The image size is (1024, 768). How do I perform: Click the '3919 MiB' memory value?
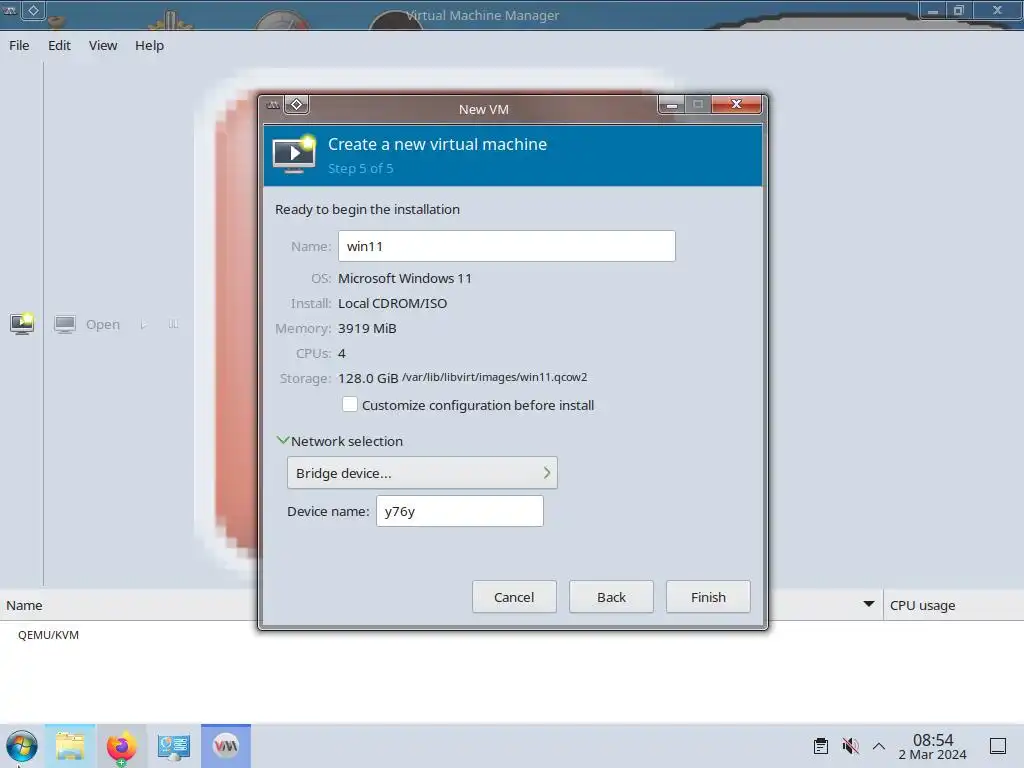pos(367,328)
